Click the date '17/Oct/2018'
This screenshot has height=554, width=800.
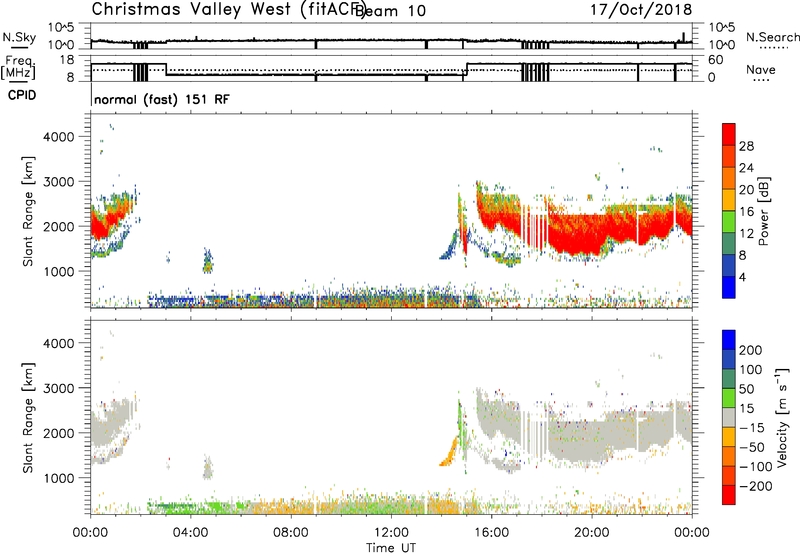pyautogui.click(x=641, y=9)
